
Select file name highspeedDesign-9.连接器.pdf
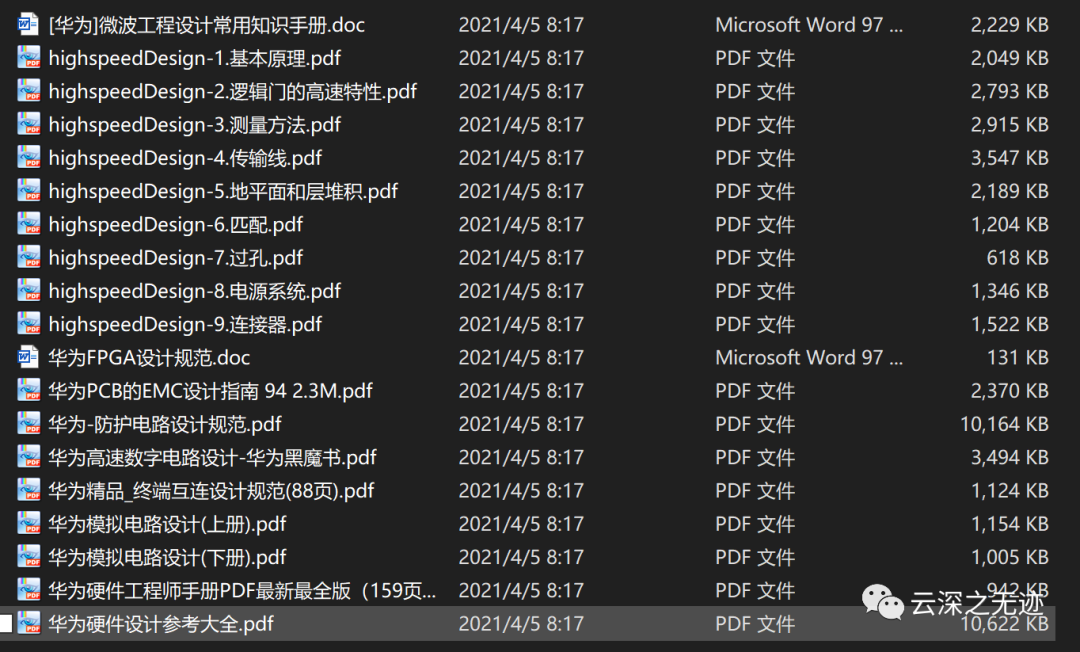[x=185, y=324]
